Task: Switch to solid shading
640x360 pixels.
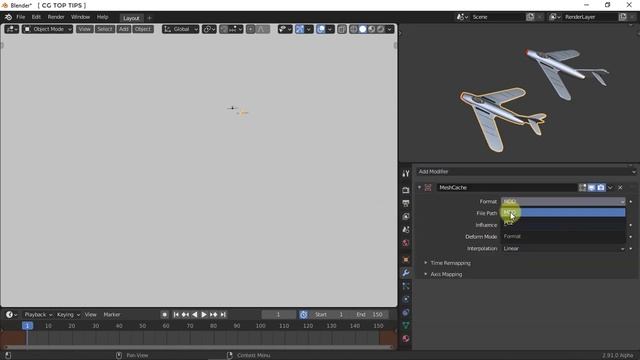Action: click(x=362, y=29)
